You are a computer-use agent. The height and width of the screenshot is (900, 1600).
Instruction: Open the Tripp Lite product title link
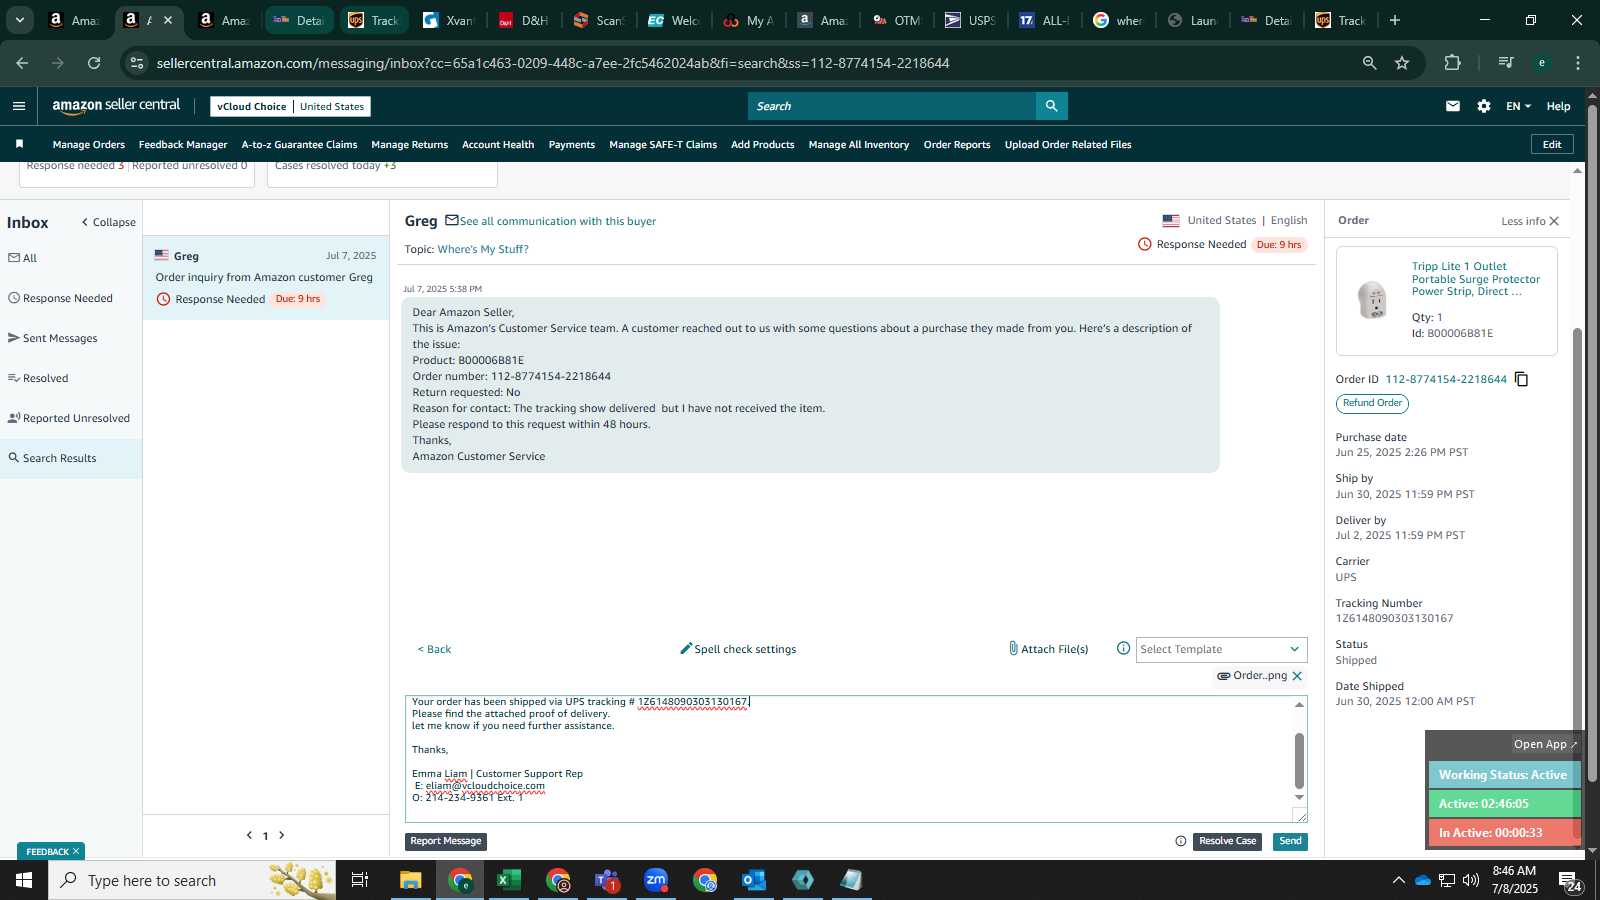pyautogui.click(x=1475, y=279)
